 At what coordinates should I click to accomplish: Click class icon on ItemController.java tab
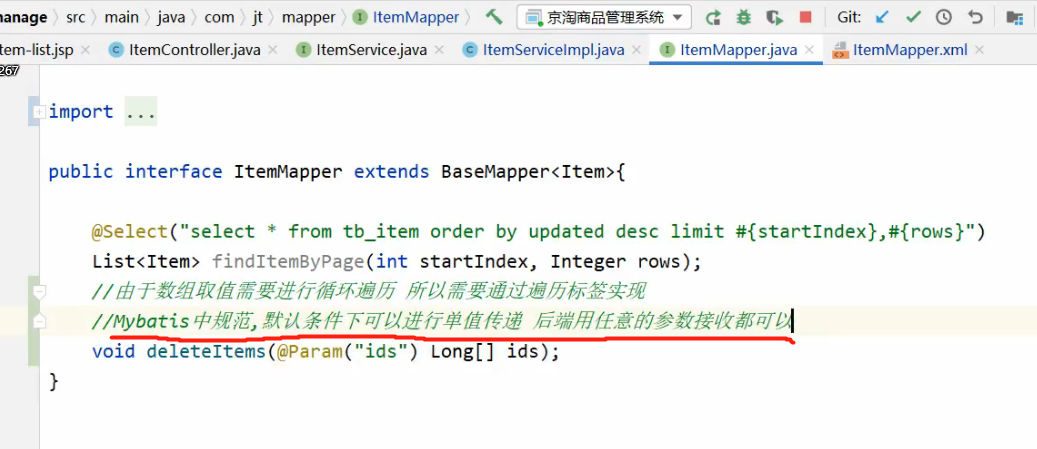coord(116,50)
